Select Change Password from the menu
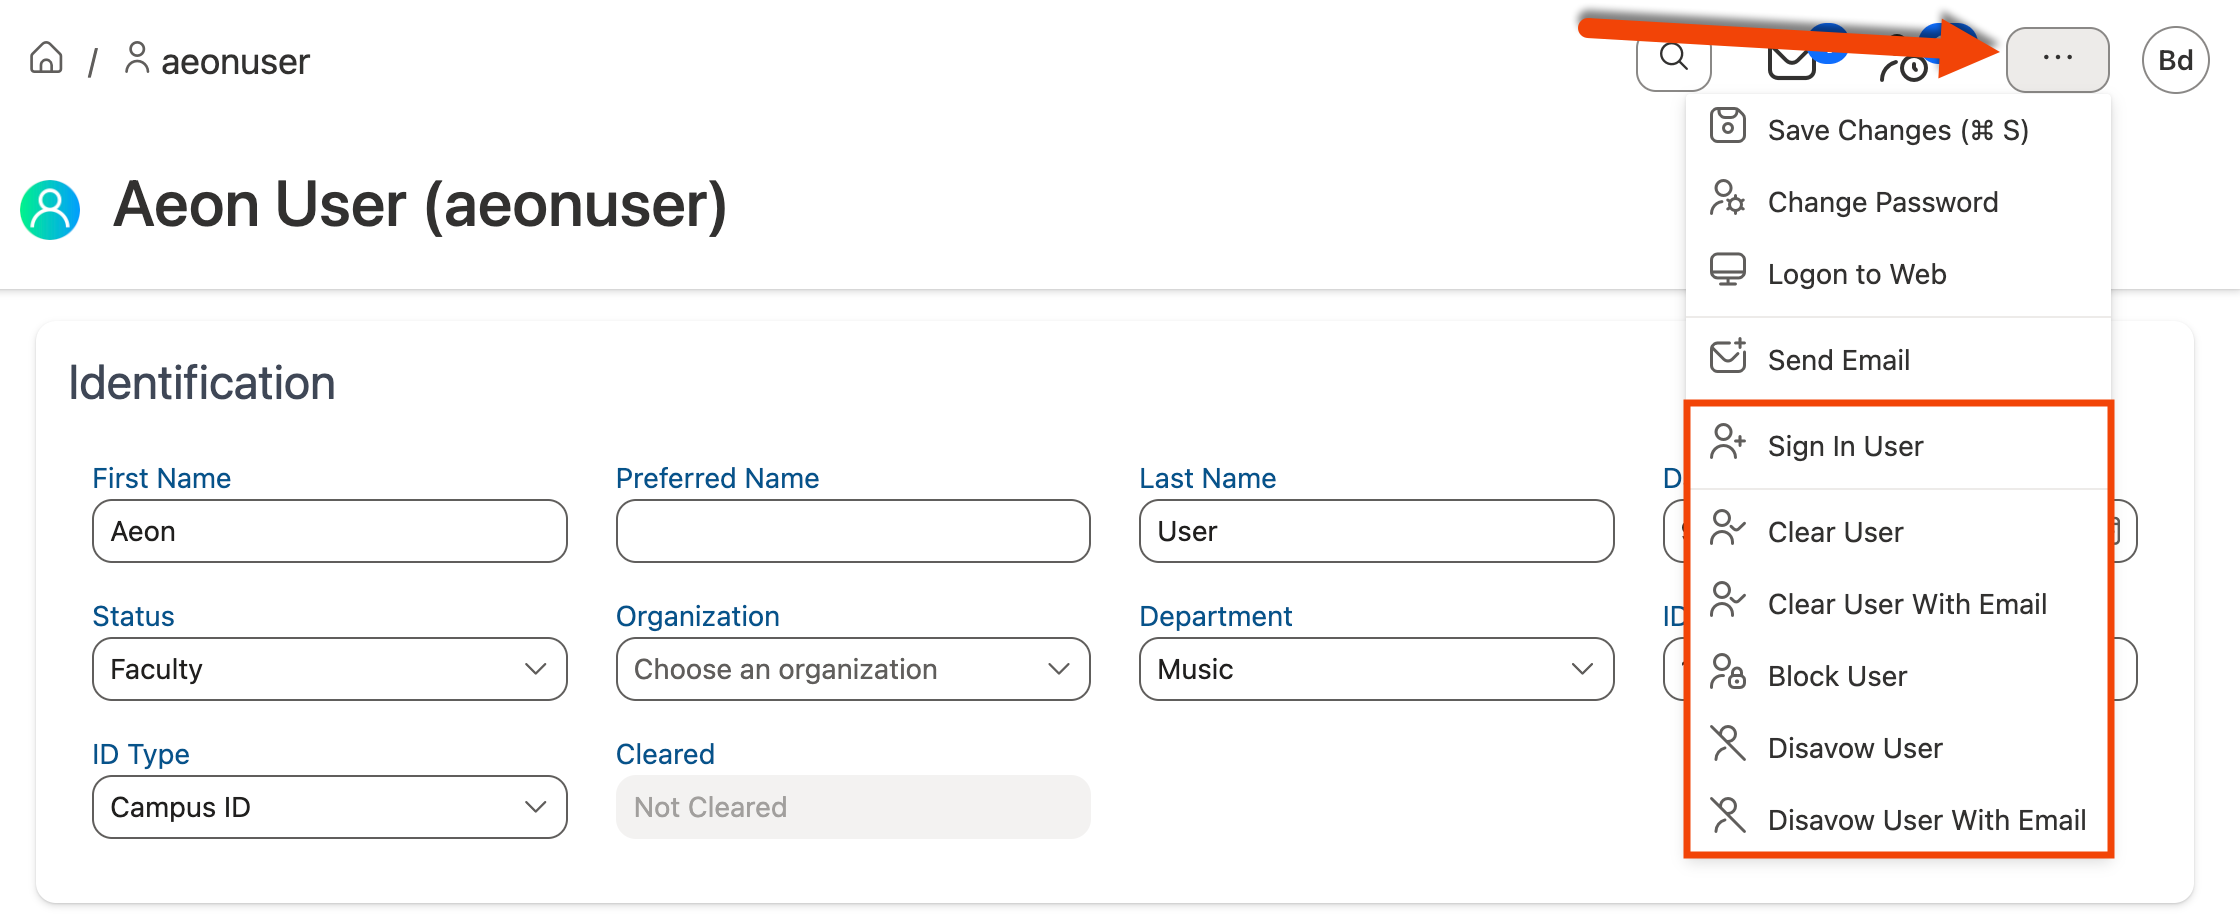 pos(1882,202)
